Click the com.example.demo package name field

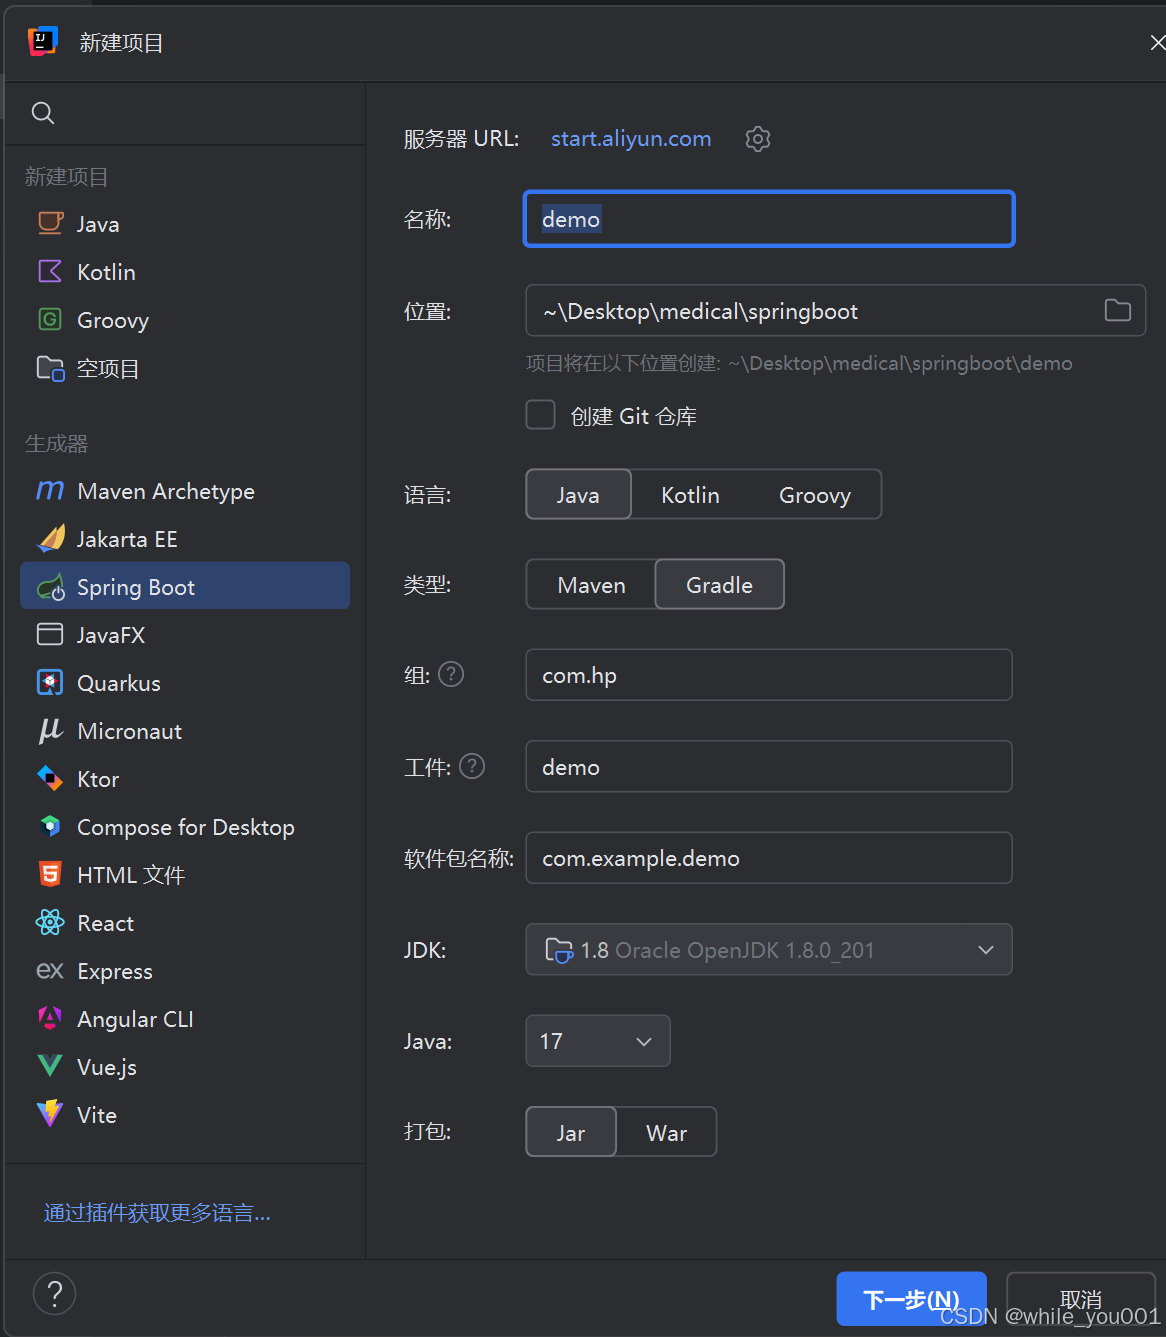[x=769, y=858]
